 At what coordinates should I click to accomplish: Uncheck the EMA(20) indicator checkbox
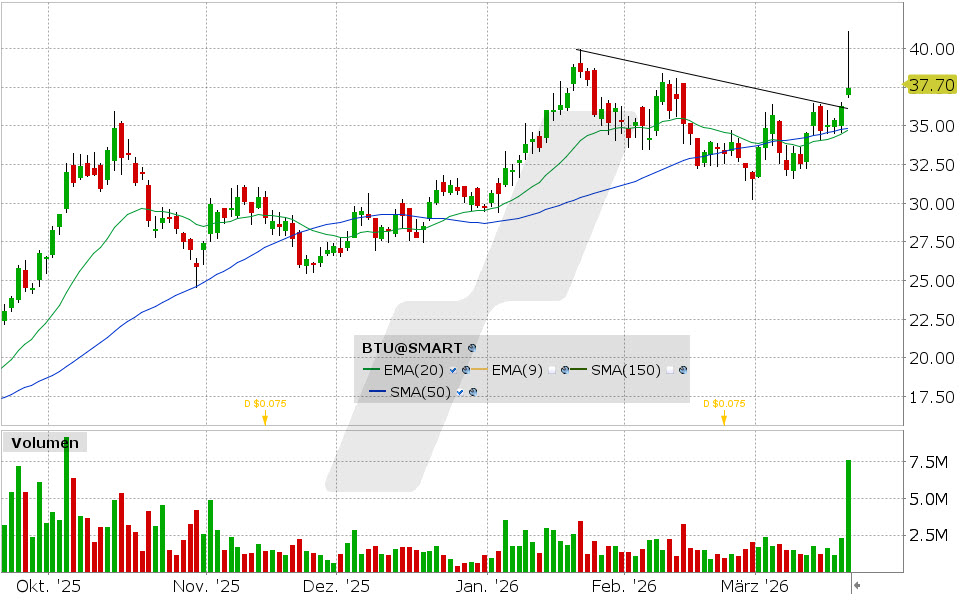[x=452, y=370]
